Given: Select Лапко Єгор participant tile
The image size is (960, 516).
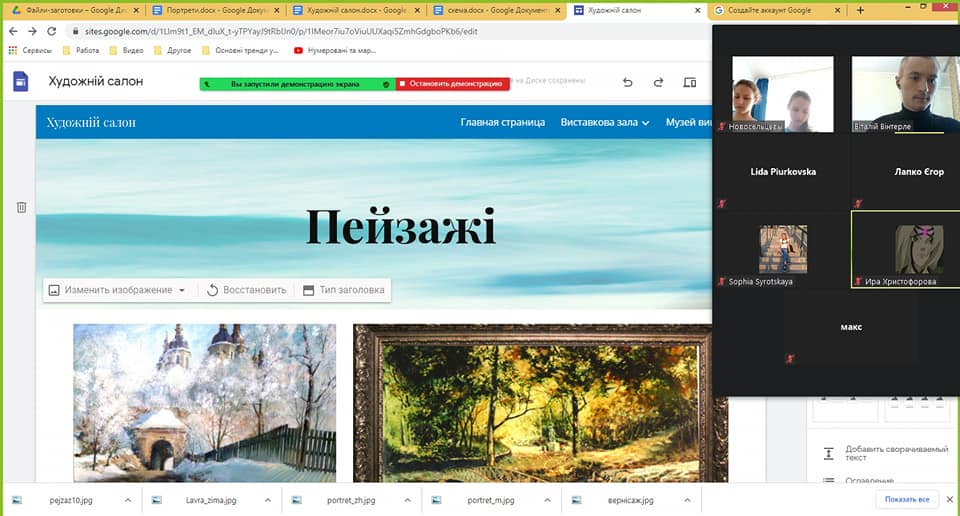Looking at the screenshot, I should point(906,172).
